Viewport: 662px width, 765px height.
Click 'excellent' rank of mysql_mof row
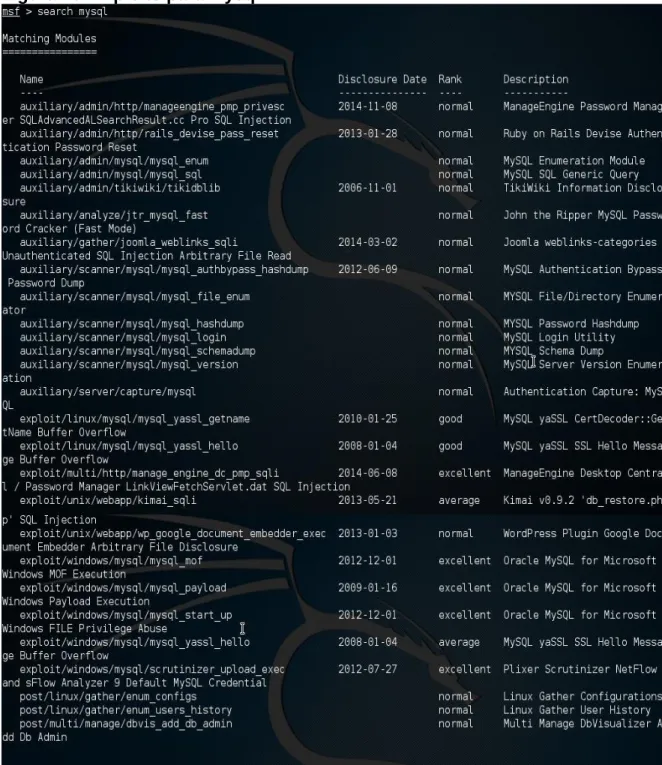click(x=464, y=561)
